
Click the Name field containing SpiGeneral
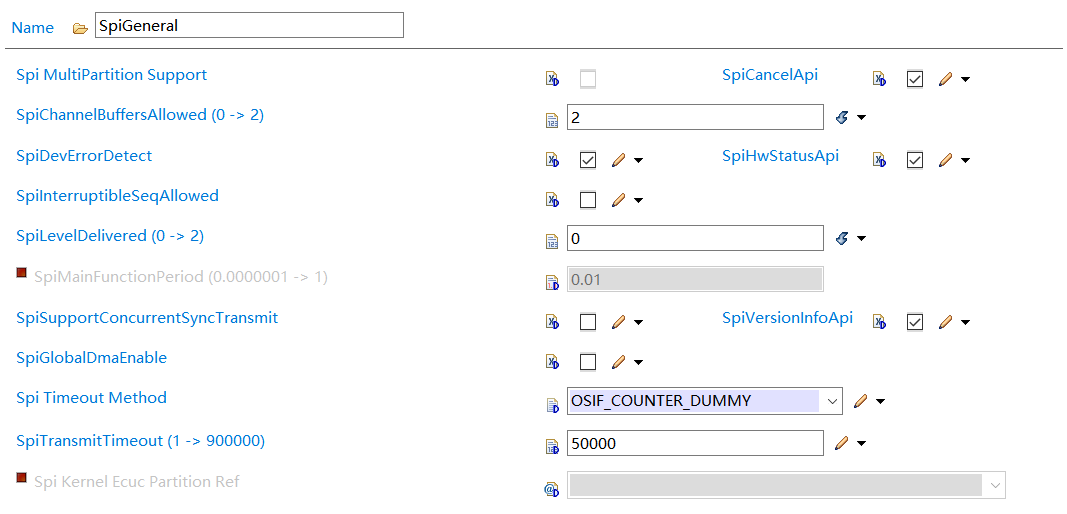coord(249,26)
